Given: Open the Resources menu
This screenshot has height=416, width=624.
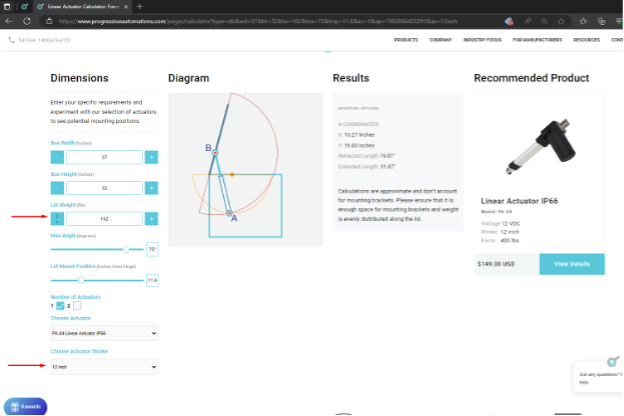Looking at the screenshot, I should [587, 40].
